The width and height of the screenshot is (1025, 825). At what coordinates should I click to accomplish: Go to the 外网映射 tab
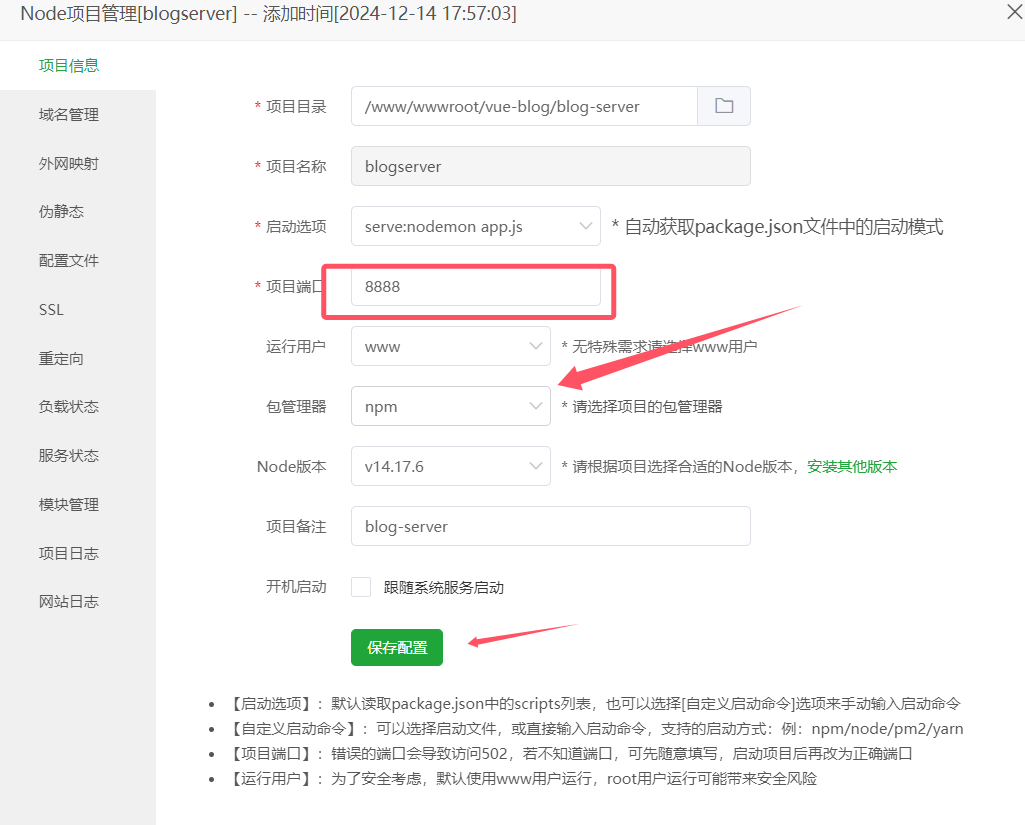69,164
